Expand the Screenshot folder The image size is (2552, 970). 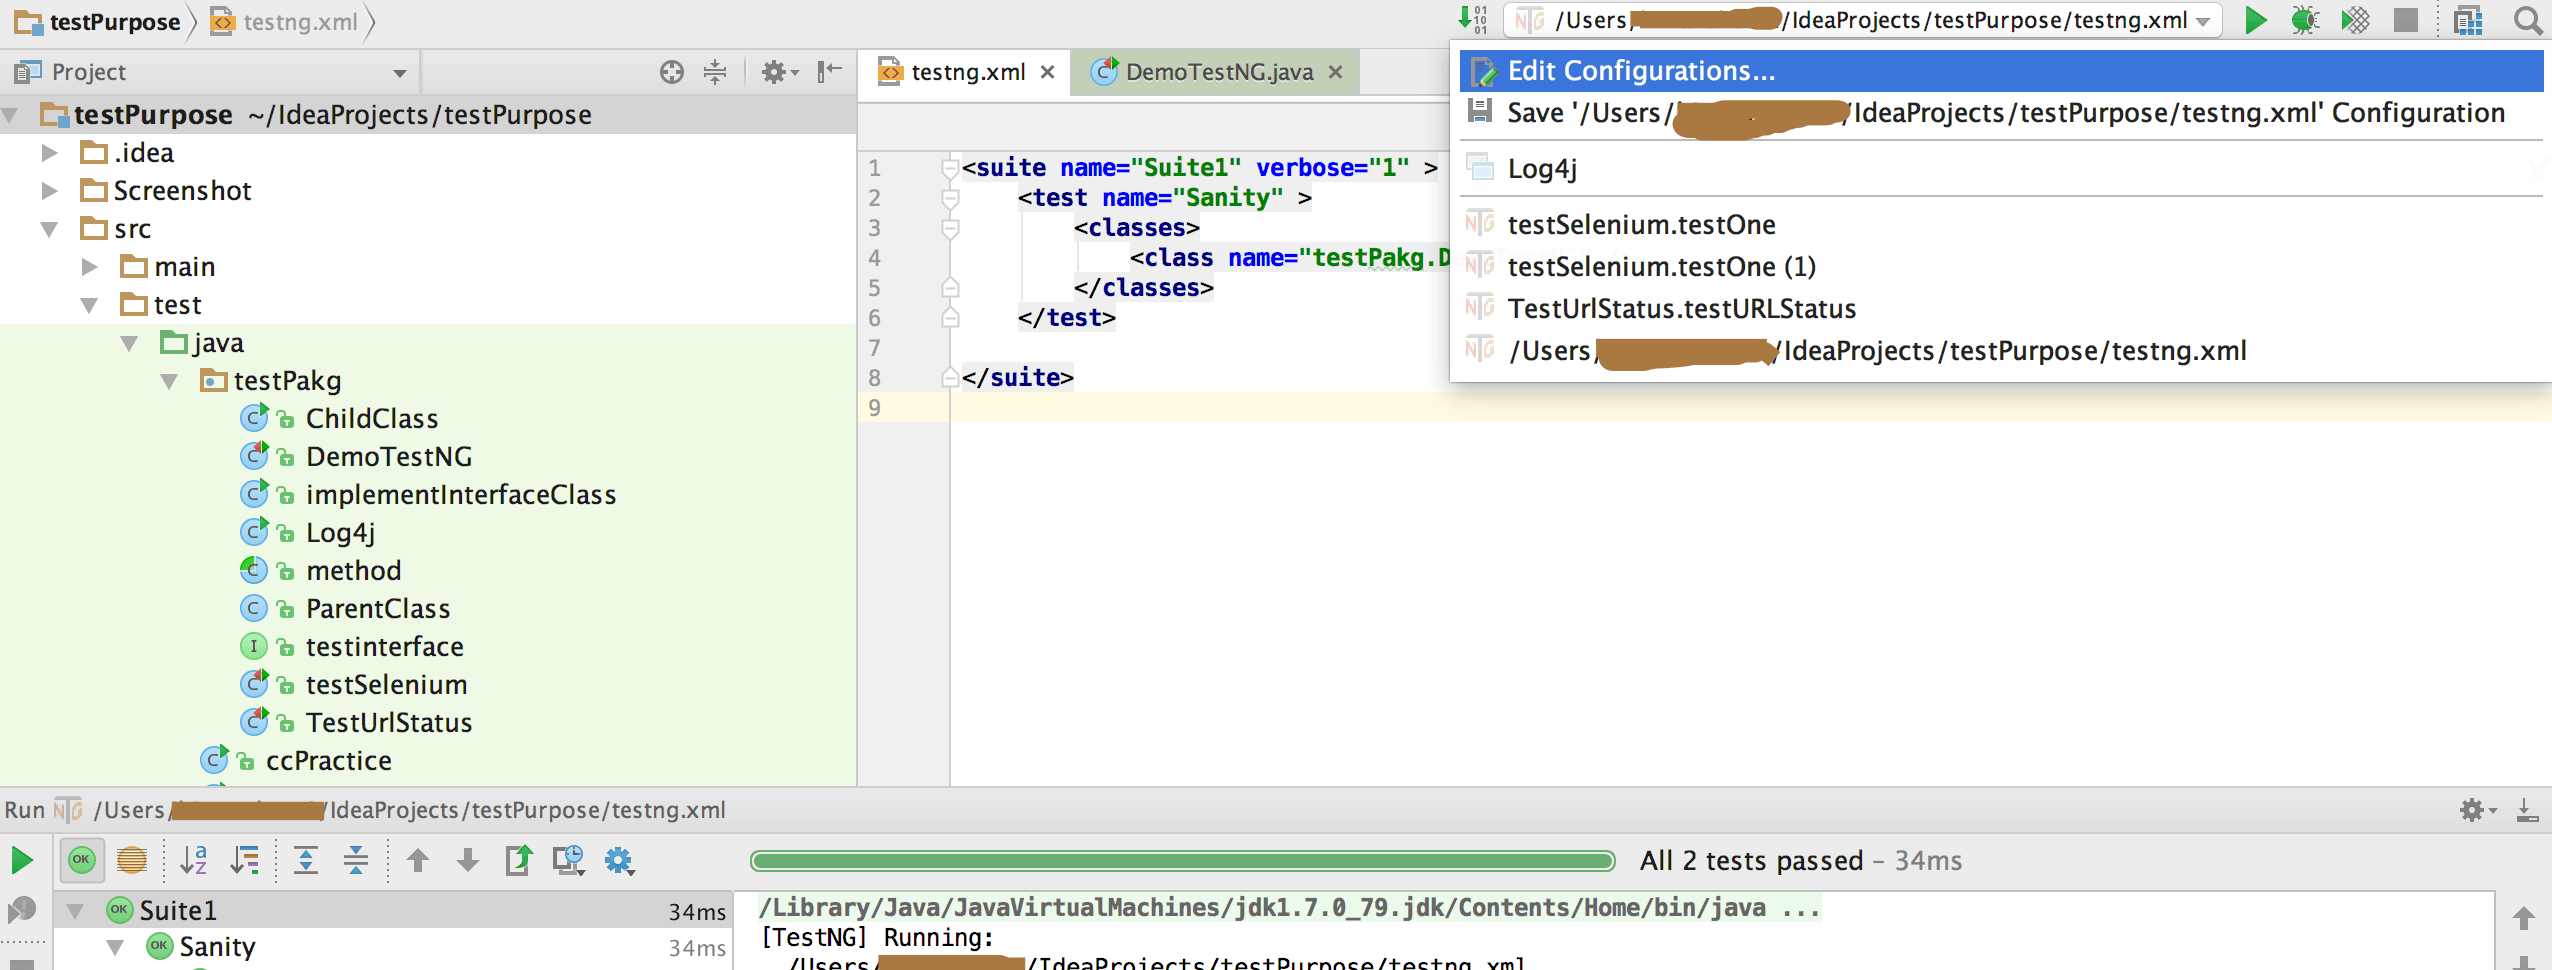pos(49,191)
